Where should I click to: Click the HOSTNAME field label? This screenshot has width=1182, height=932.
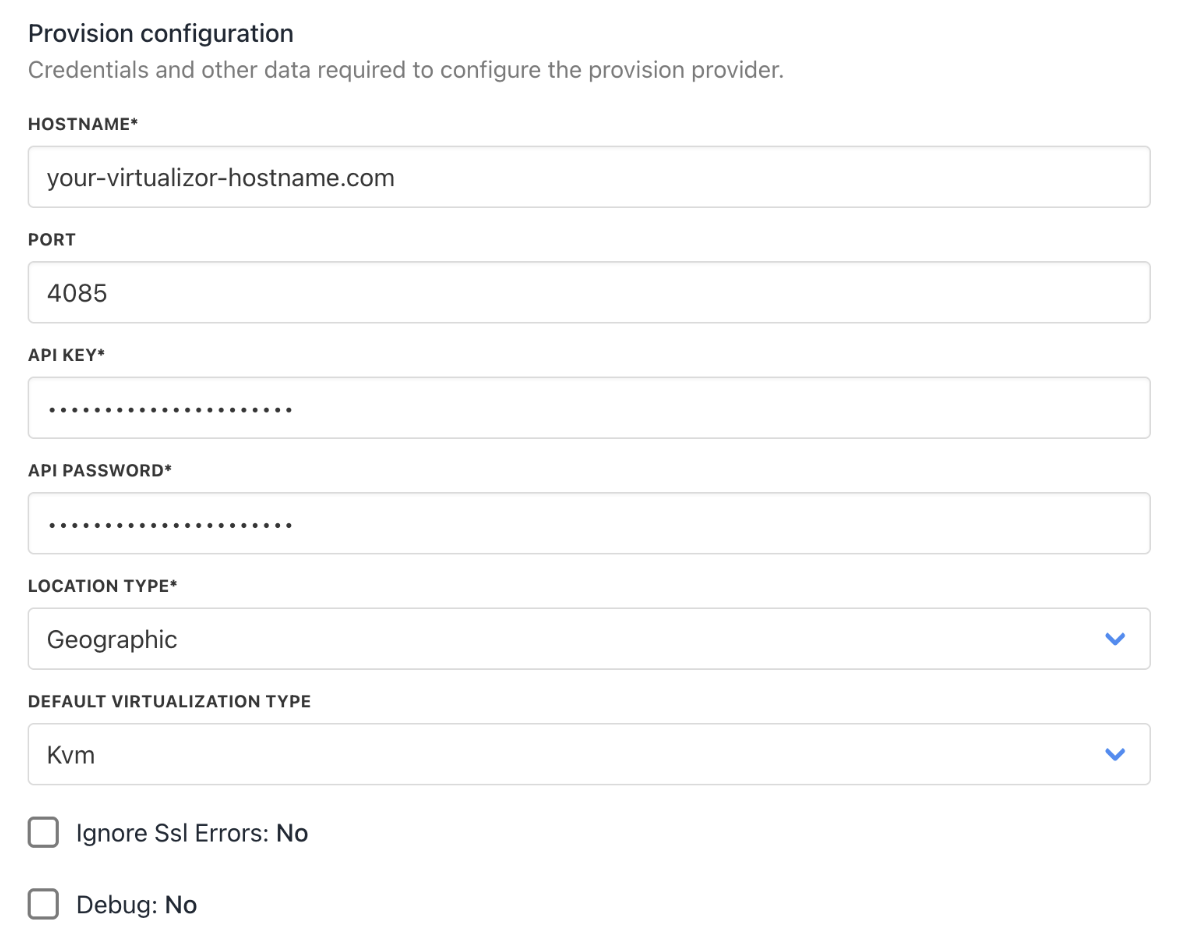click(x=83, y=124)
